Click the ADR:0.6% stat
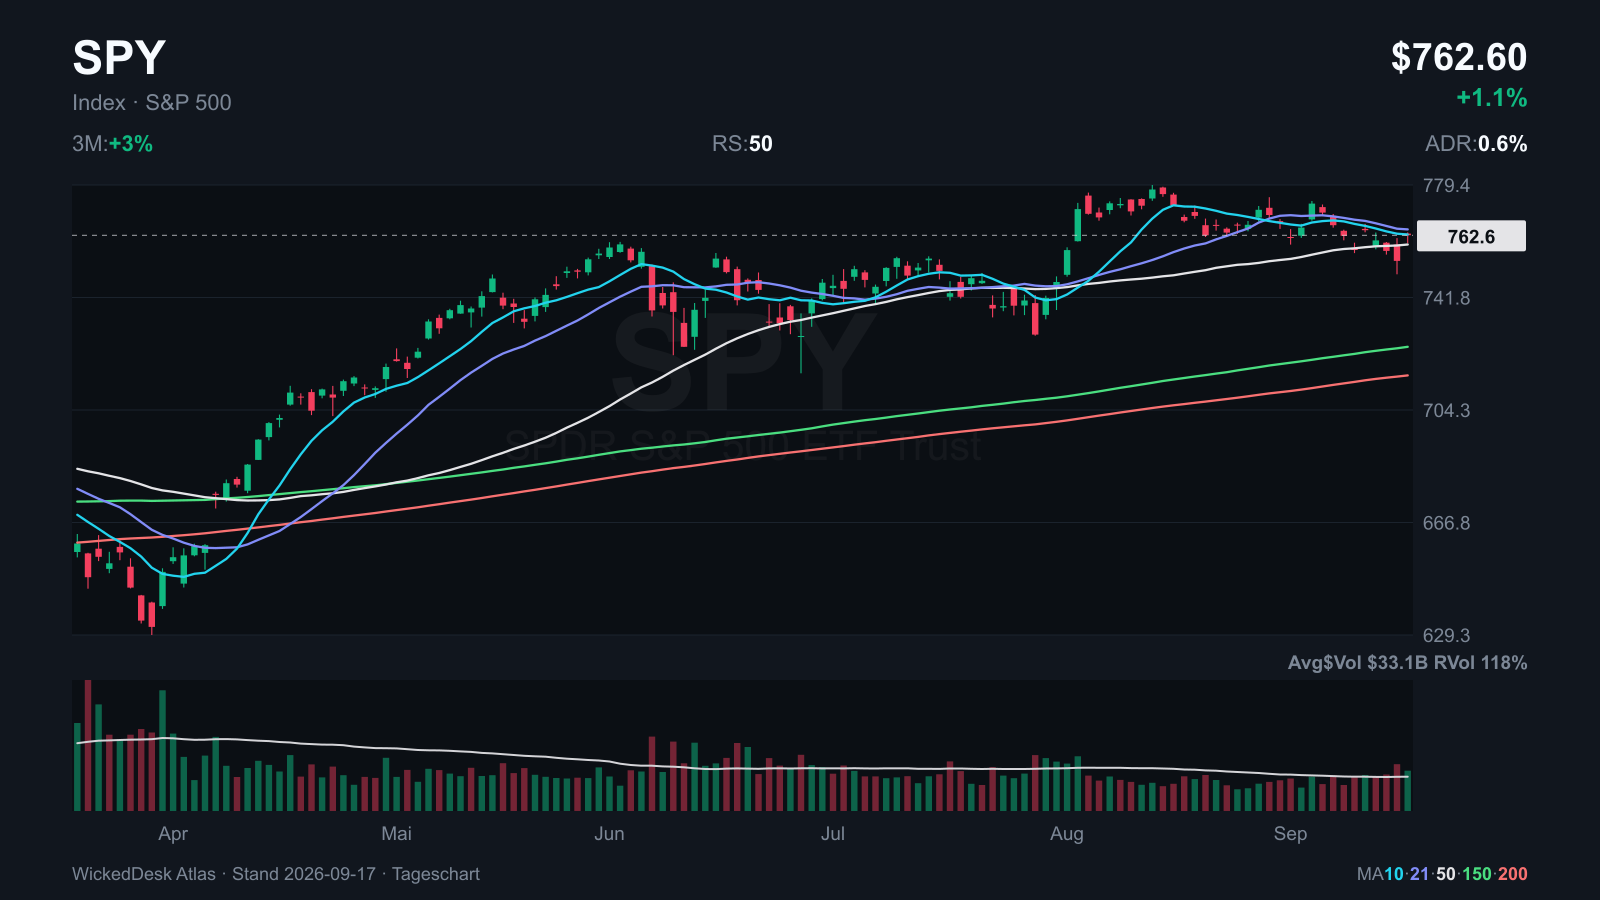This screenshot has height=900, width=1600. [x=1476, y=144]
